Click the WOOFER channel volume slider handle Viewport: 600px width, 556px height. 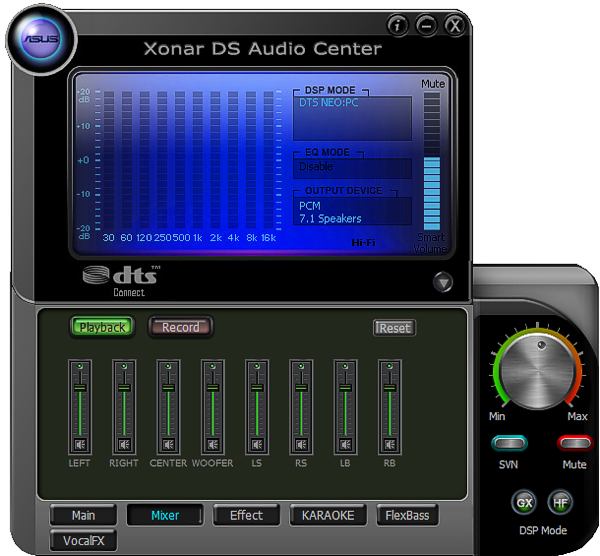tap(213, 387)
